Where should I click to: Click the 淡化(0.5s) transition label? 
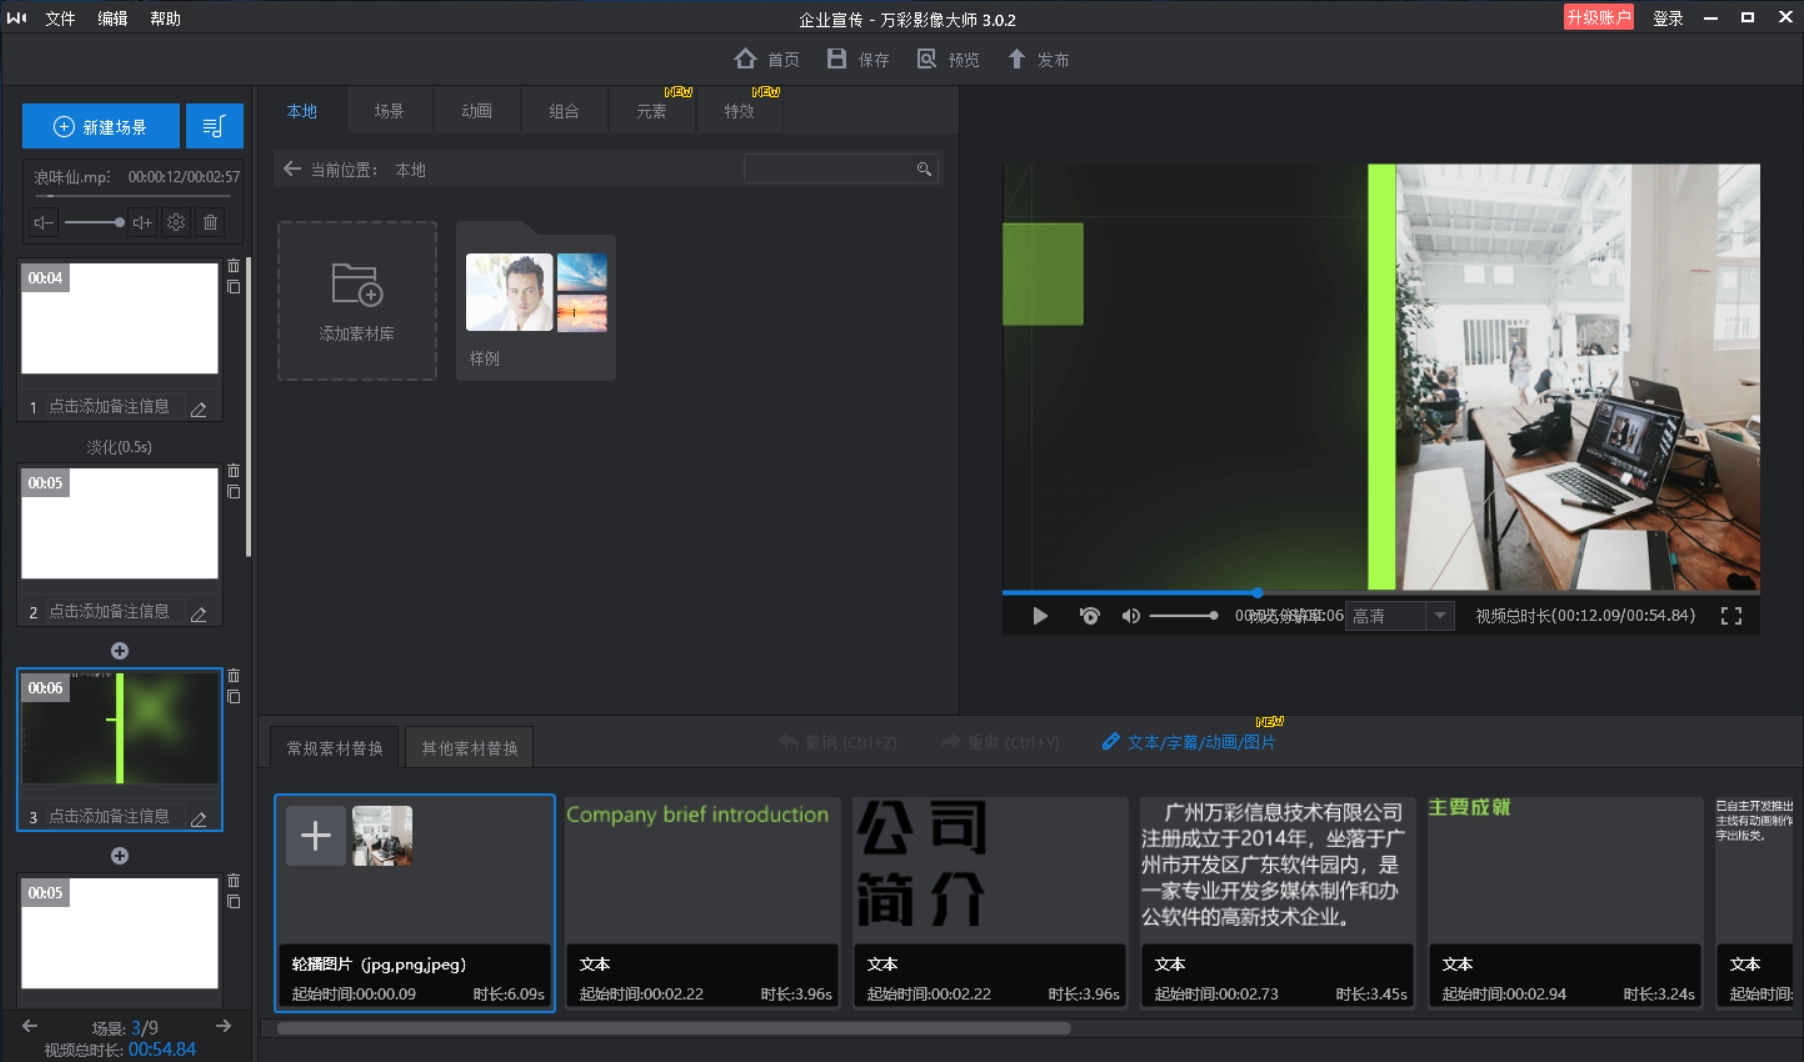[x=119, y=447]
